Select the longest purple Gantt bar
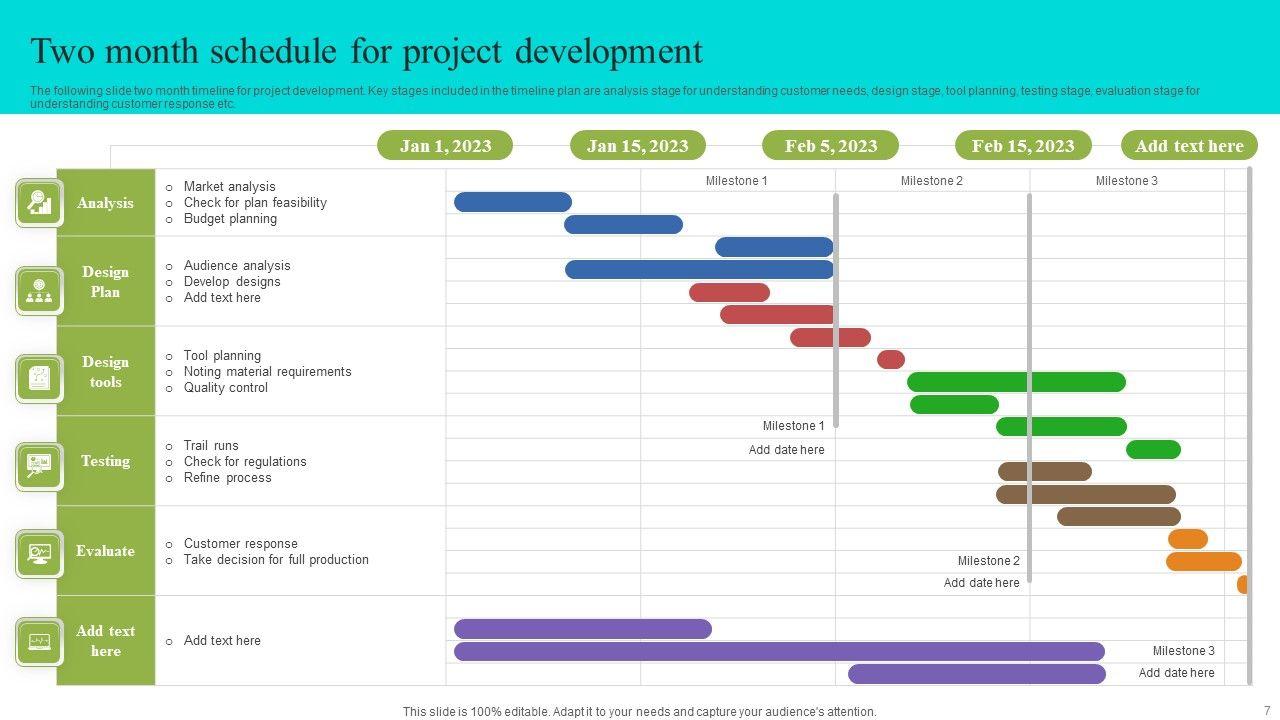This screenshot has width=1280, height=720. [x=779, y=652]
